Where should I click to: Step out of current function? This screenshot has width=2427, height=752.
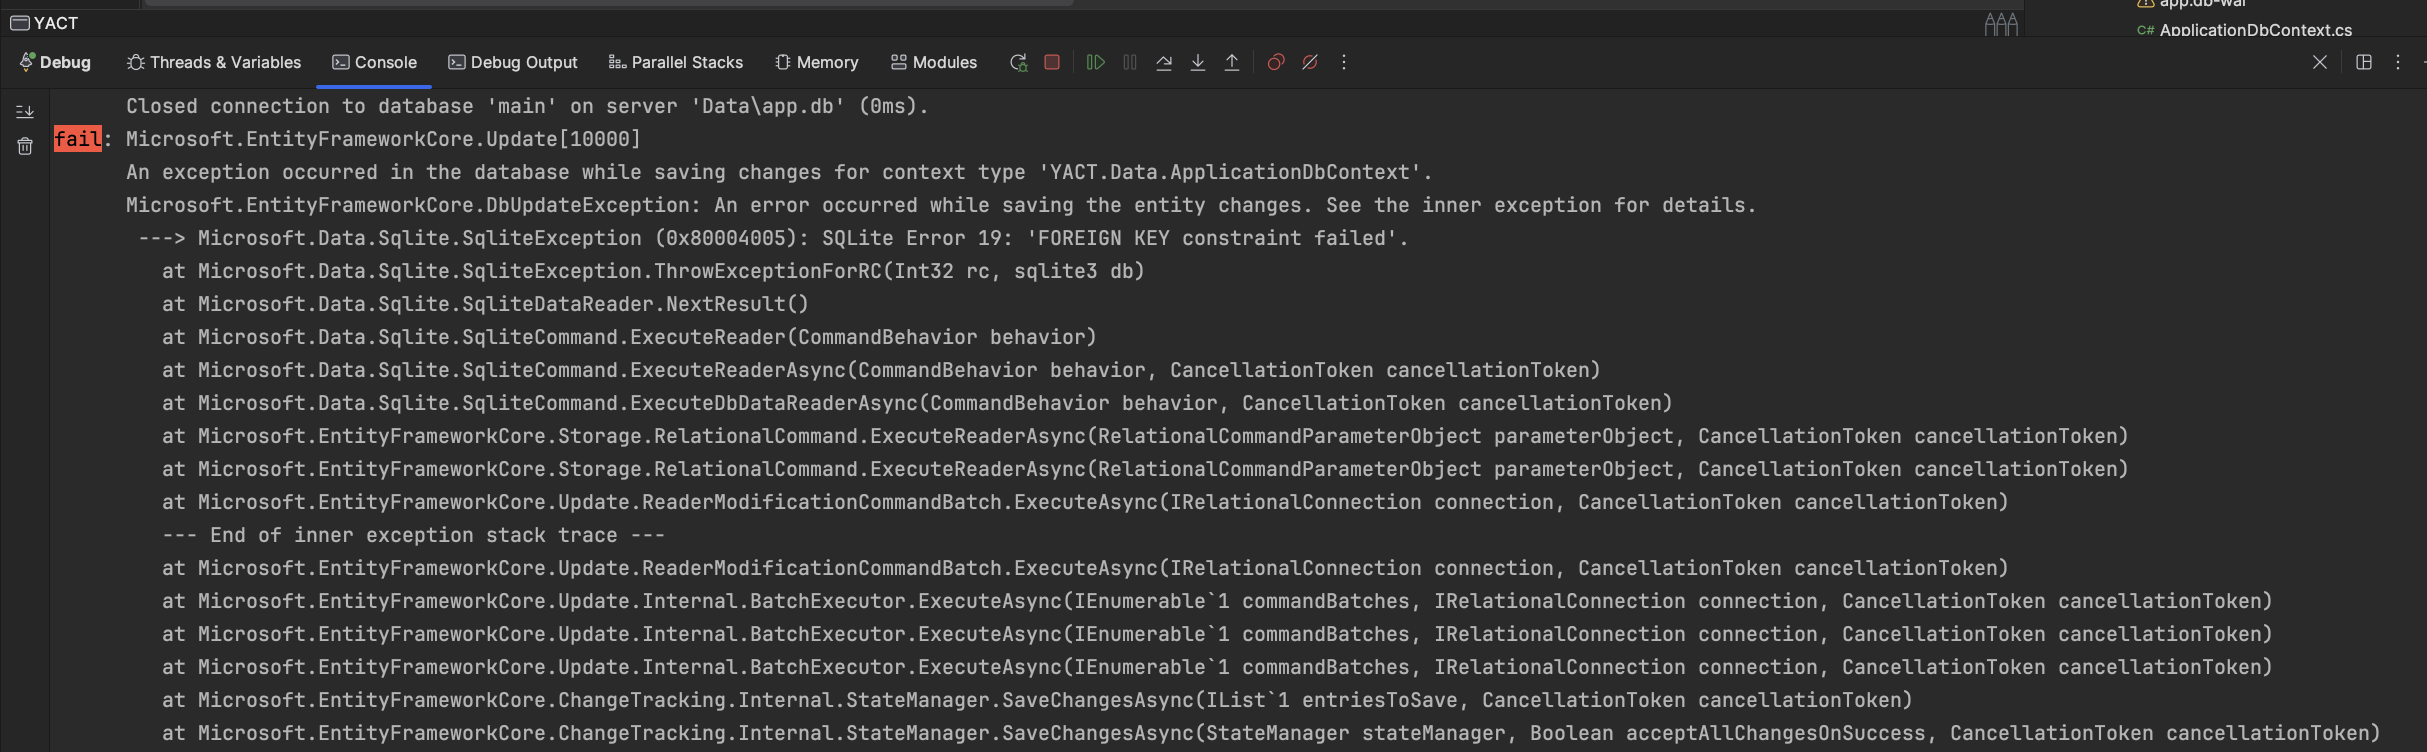tap(1232, 62)
